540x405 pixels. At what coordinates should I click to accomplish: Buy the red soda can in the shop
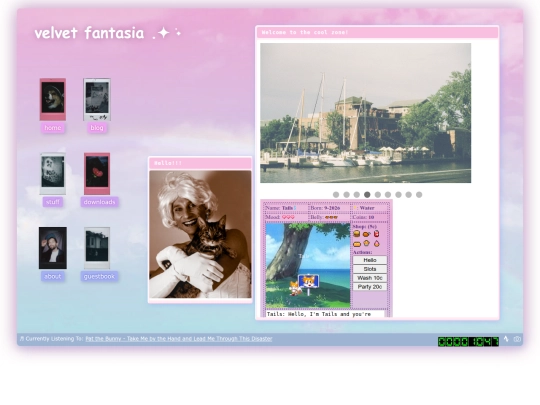coord(376,234)
